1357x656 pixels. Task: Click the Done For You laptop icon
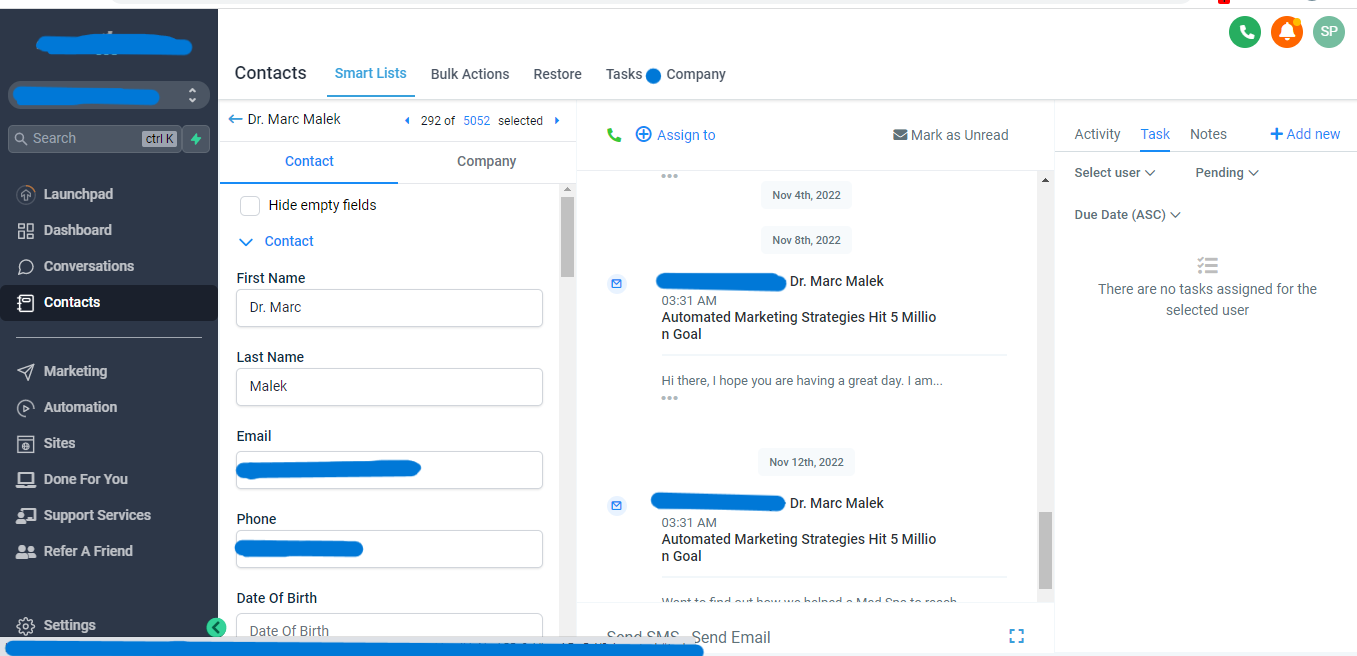point(26,479)
